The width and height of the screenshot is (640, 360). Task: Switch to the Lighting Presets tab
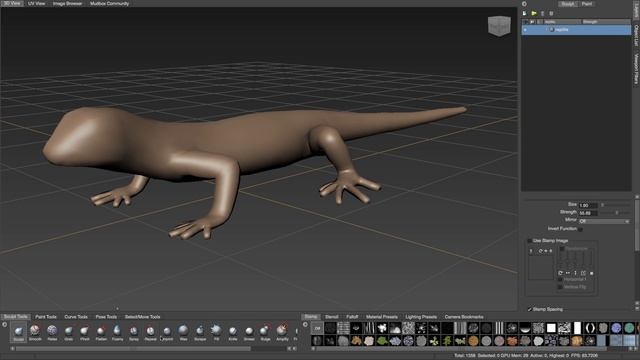tap(421, 317)
